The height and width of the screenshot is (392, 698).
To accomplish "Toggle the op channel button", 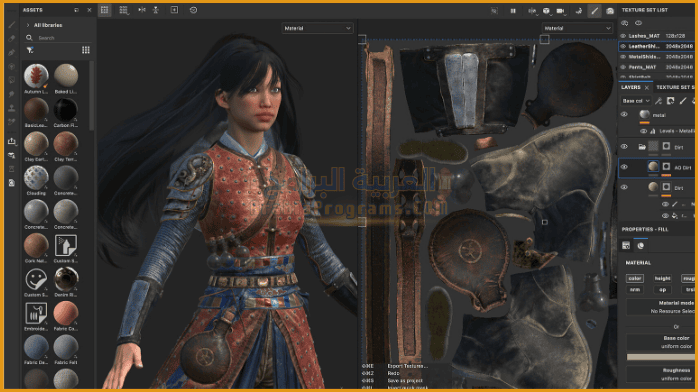I will point(662,289).
